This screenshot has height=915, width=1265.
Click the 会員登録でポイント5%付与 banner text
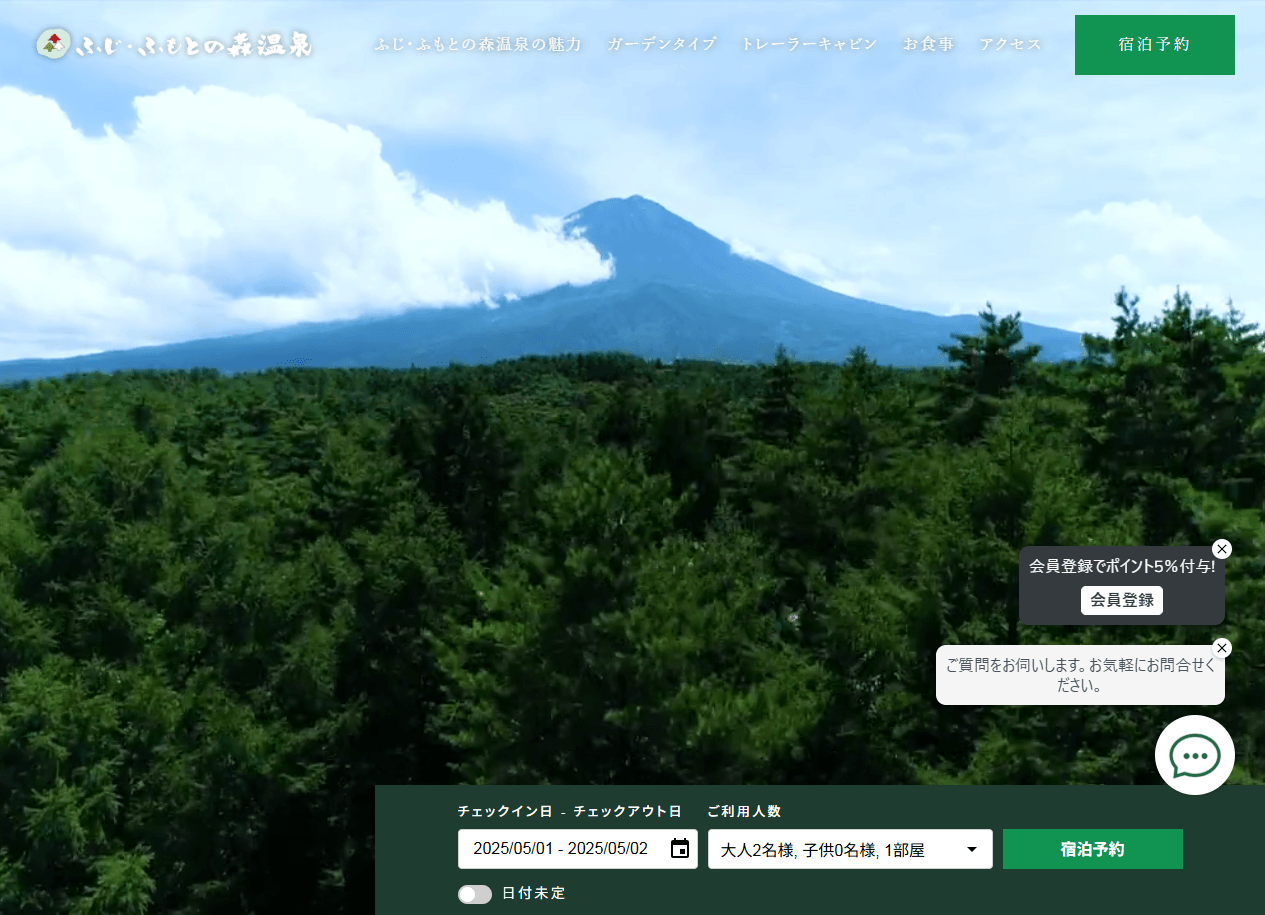click(x=1121, y=567)
